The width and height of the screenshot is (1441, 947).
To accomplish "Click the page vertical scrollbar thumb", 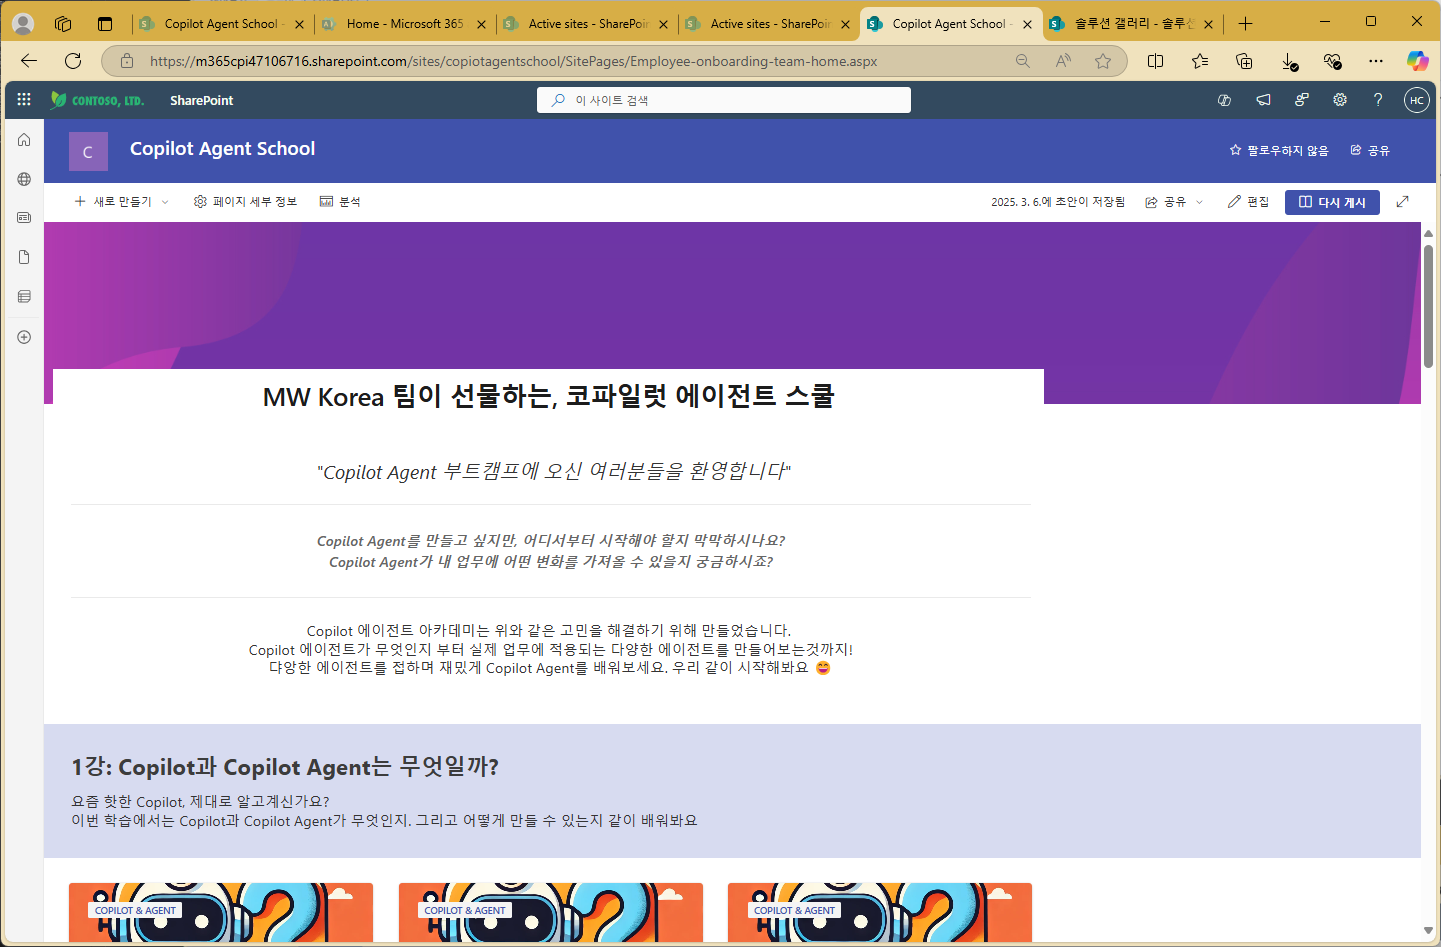I will pos(1428,305).
